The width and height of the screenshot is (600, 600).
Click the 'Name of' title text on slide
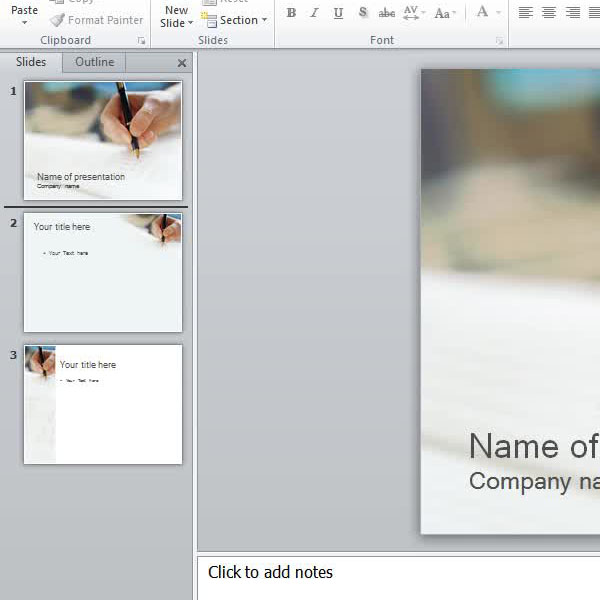point(534,446)
